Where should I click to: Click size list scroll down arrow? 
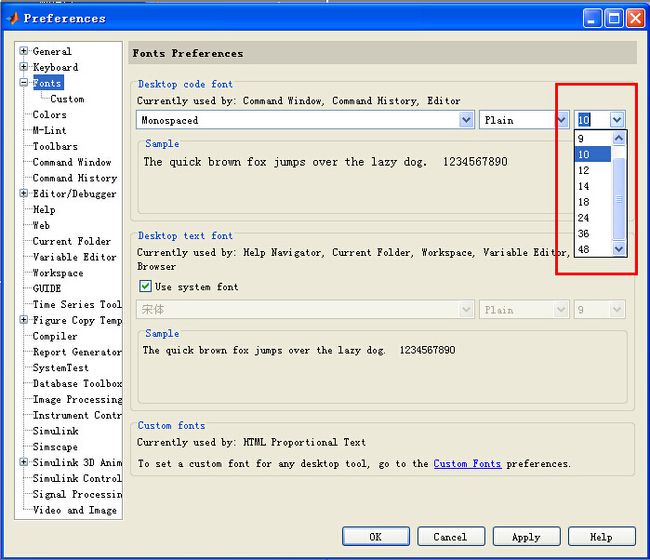[619, 249]
